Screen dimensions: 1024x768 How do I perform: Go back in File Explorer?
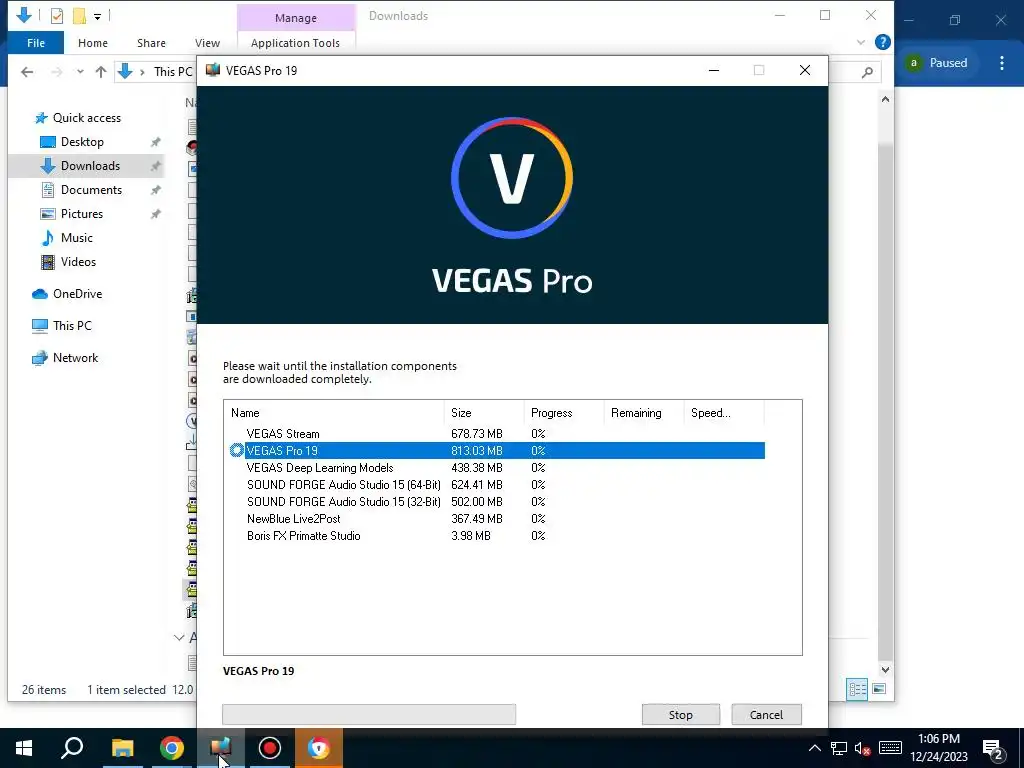(x=27, y=72)
